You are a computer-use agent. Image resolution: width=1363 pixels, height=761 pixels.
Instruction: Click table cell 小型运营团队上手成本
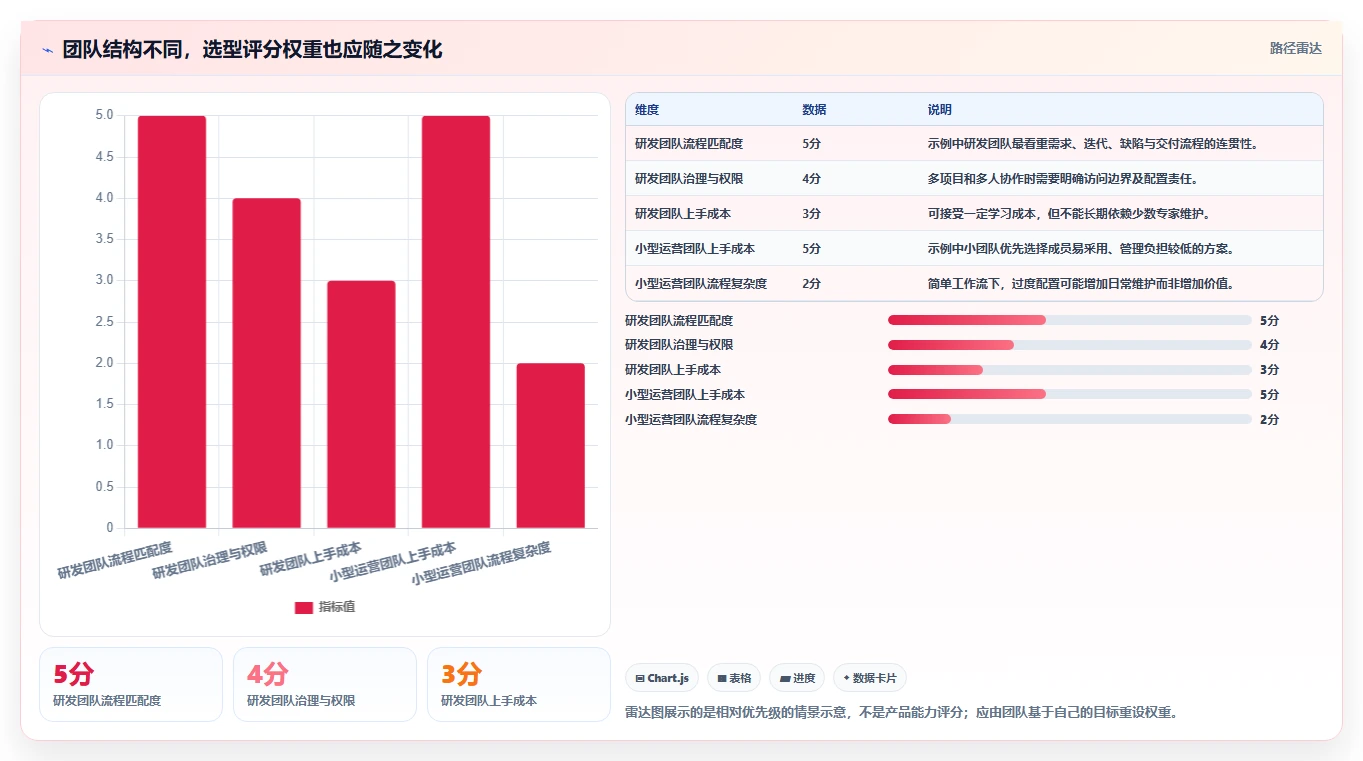(x=695, y=249)
